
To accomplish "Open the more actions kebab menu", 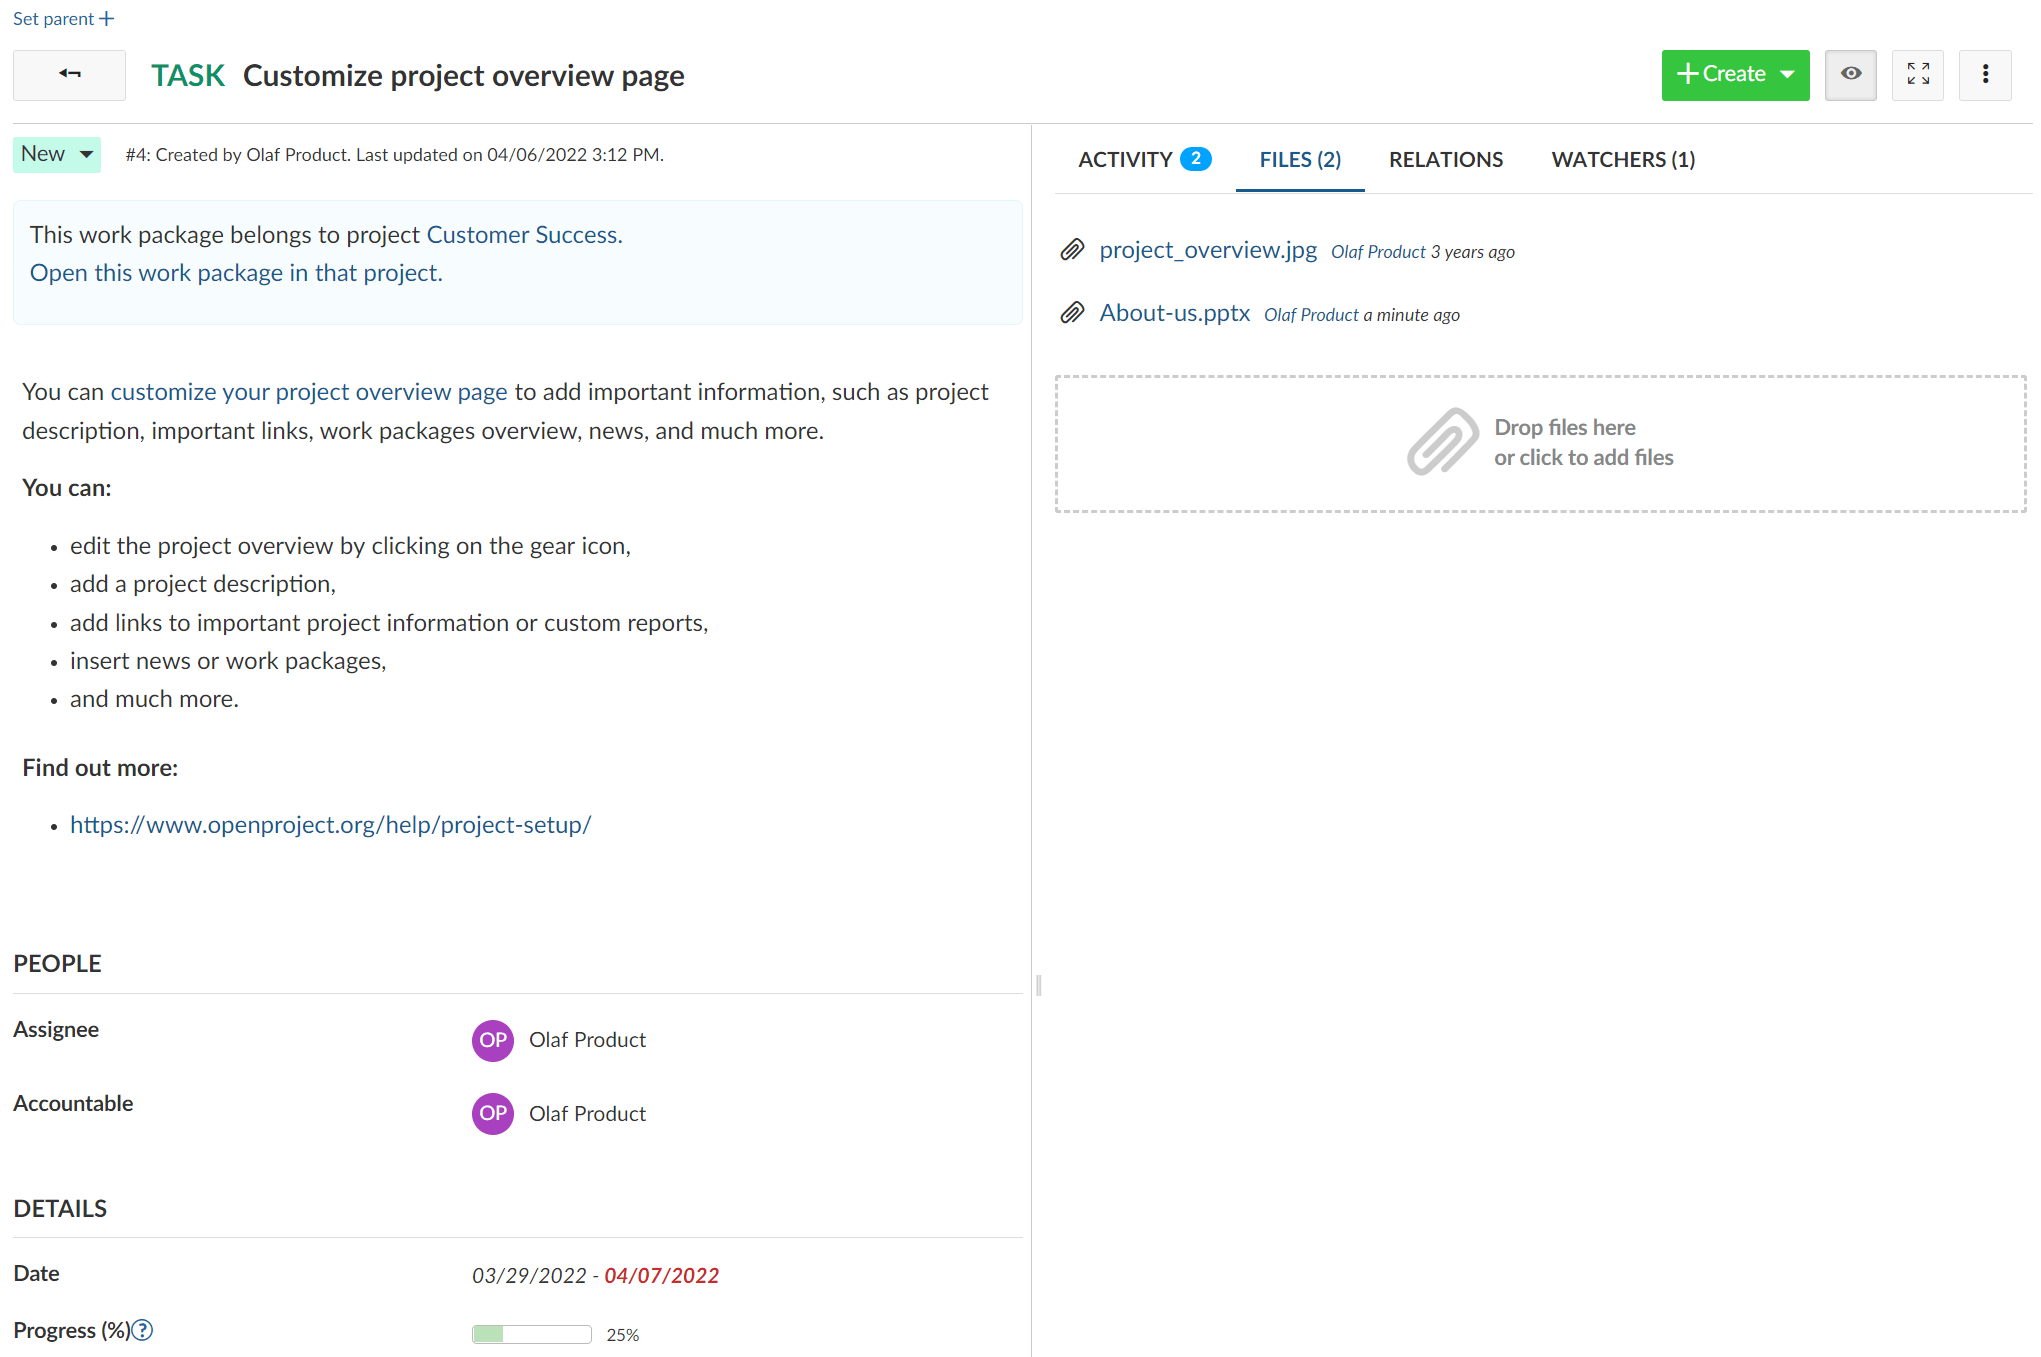I will tap(1985, 75).
